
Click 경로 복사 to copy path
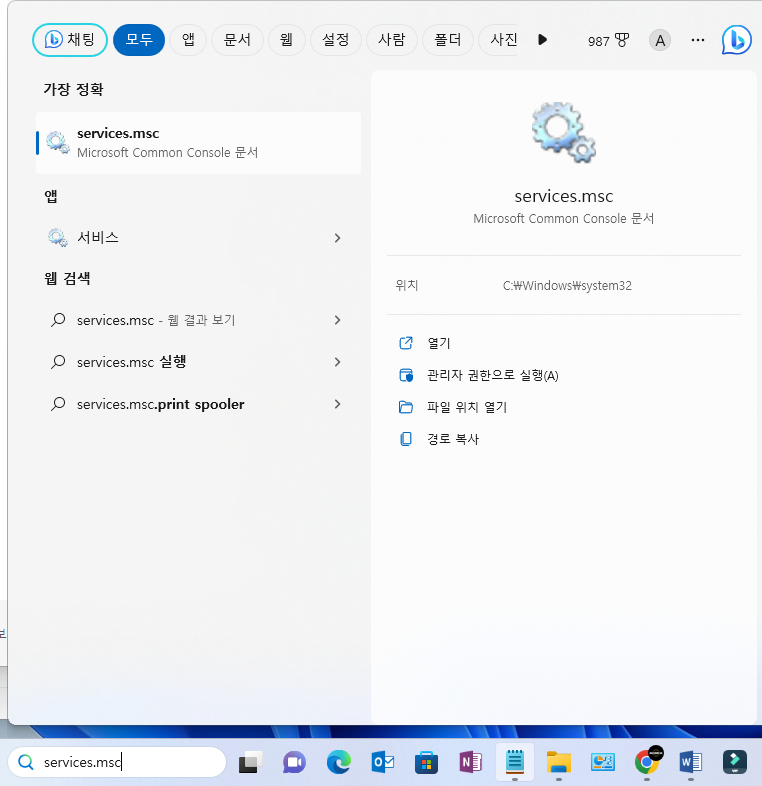coord(453,439)
